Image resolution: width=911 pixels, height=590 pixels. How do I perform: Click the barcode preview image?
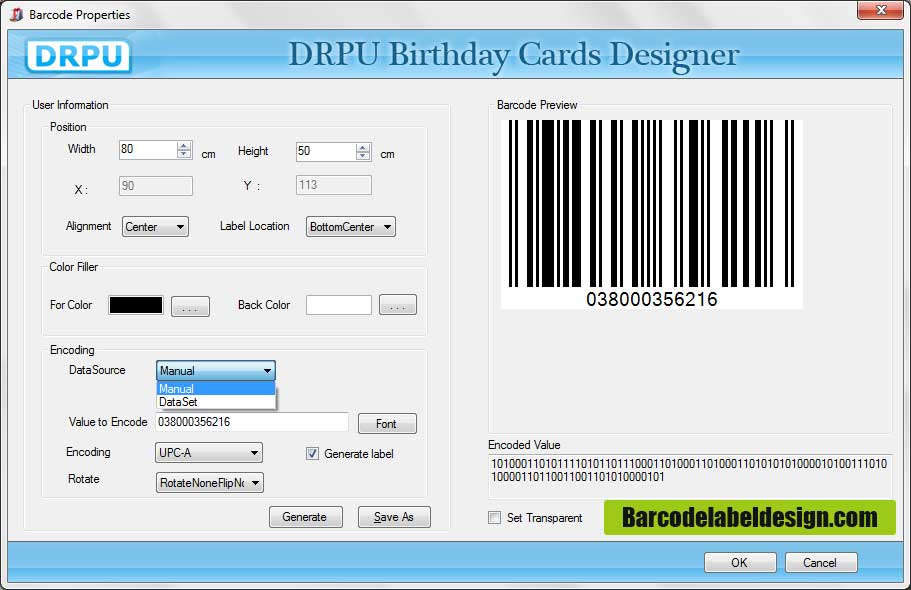click(651, 214)
